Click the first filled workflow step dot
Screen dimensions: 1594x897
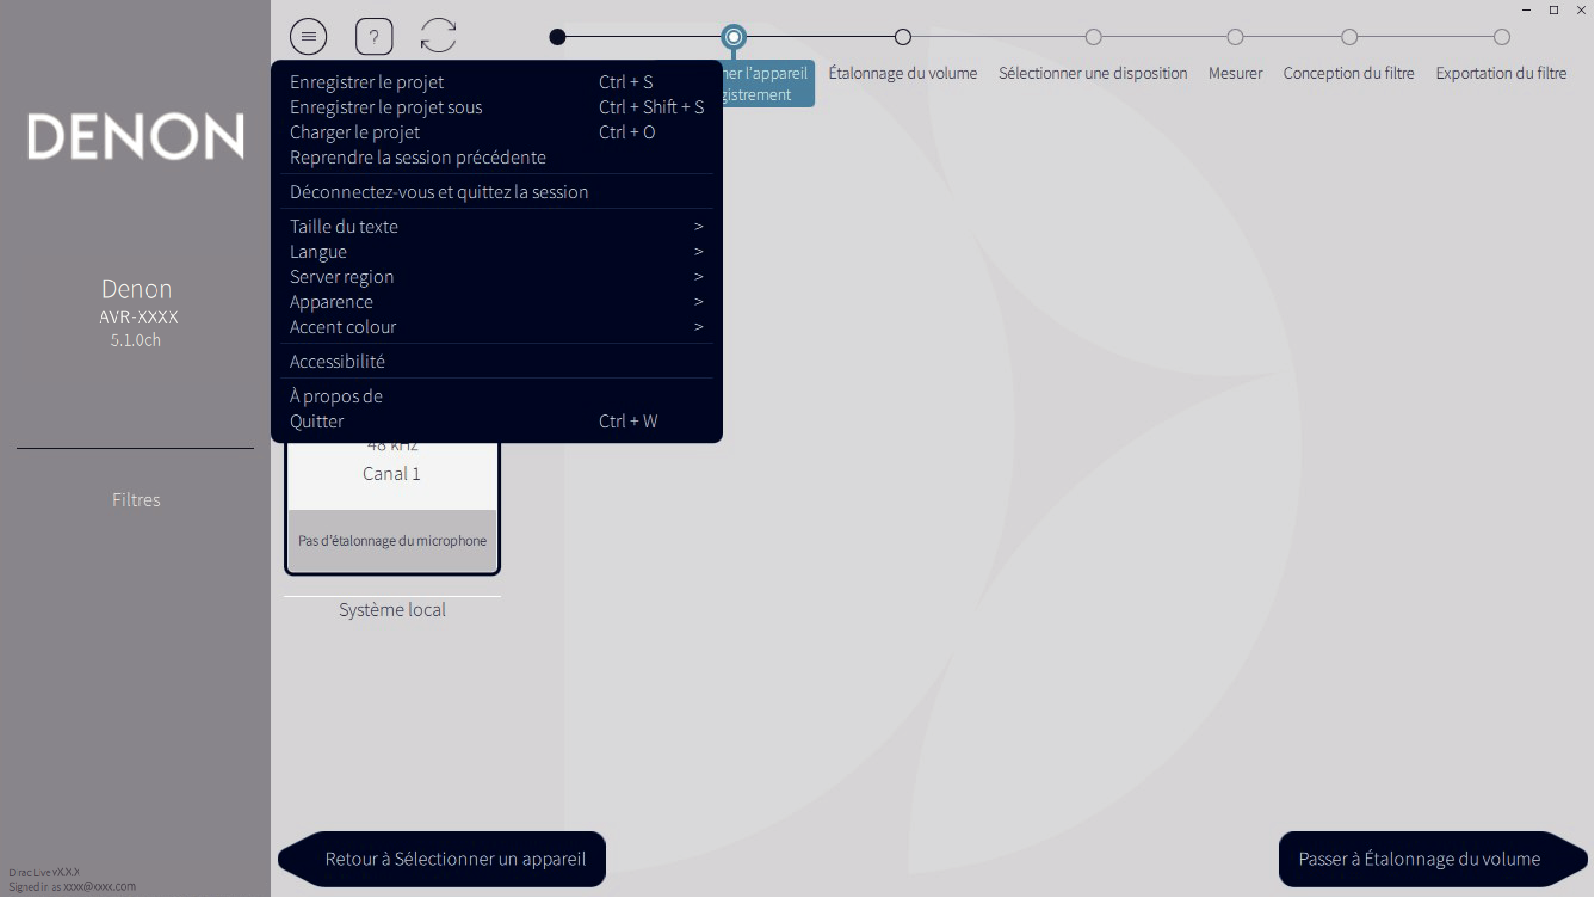(x=558, y=37)
